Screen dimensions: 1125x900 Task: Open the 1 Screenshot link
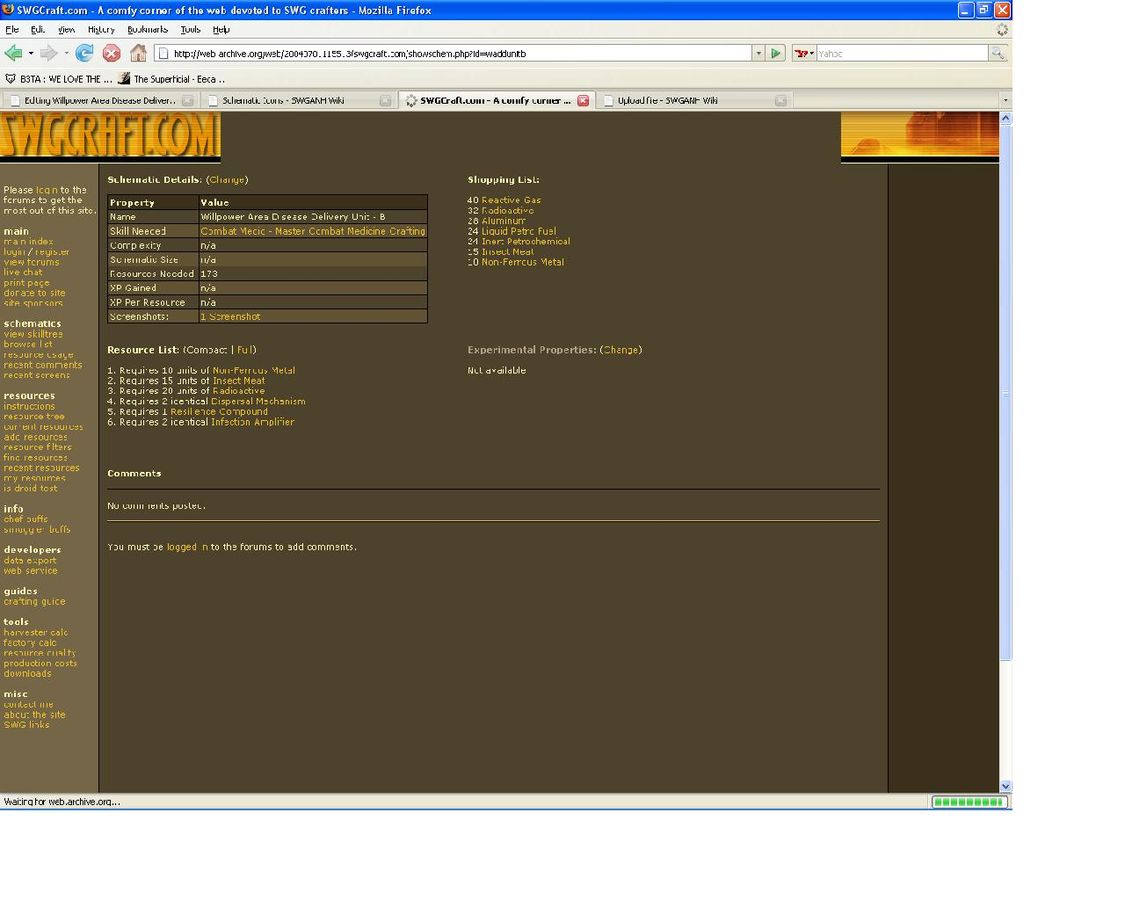click(230, 317)
